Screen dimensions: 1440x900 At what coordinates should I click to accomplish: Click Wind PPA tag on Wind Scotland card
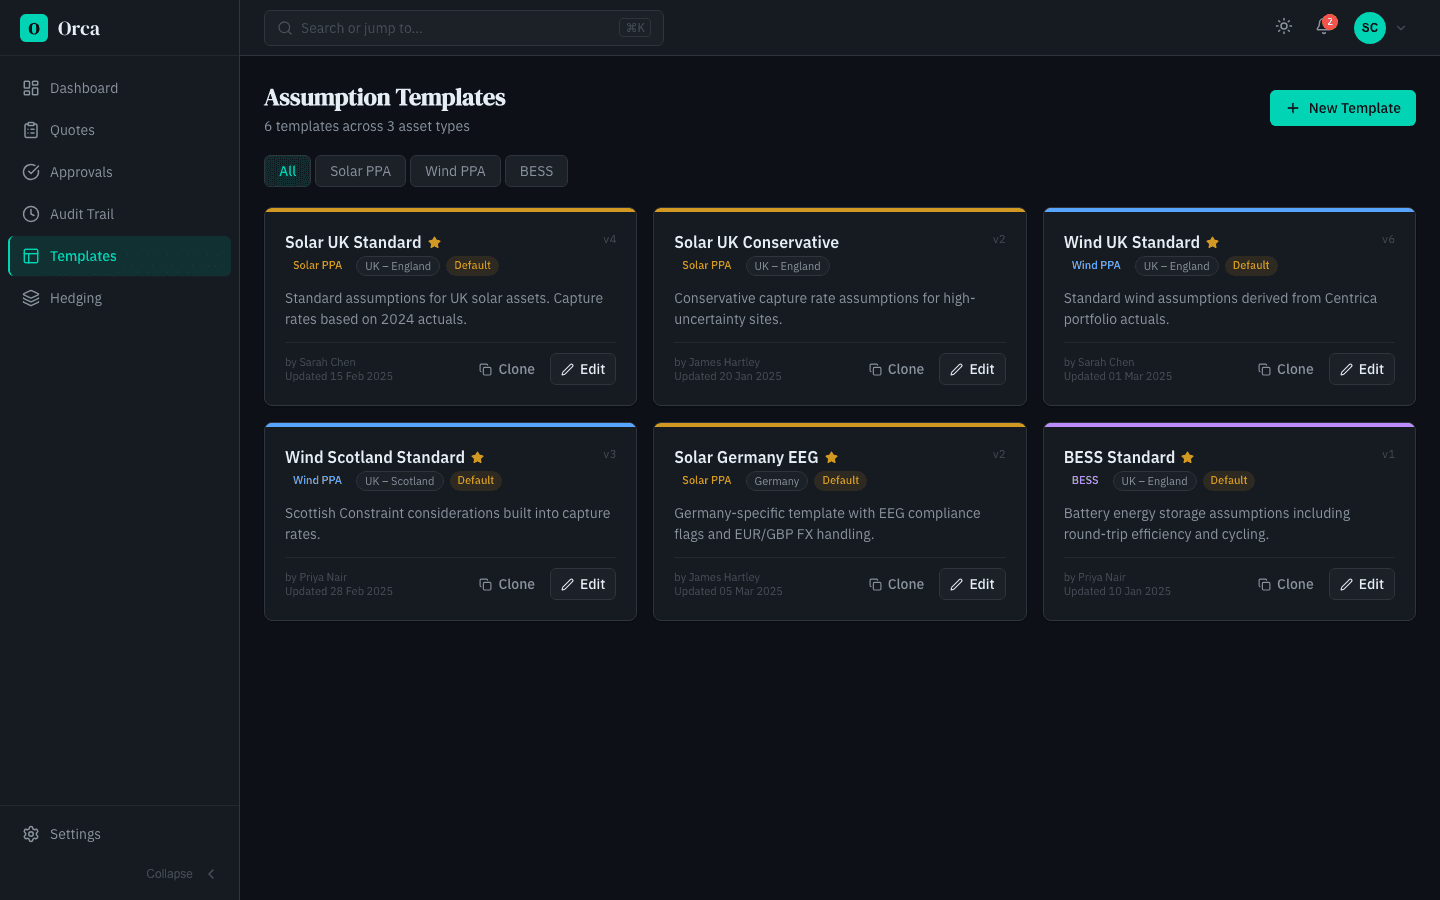318,481
